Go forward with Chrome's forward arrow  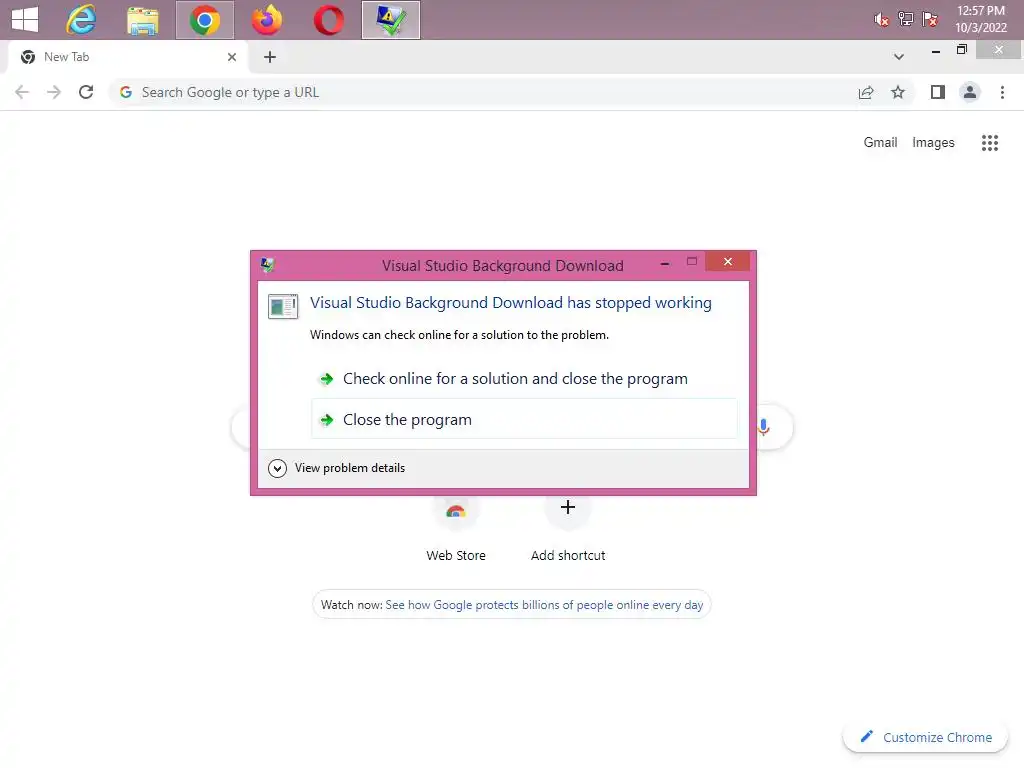54,92
